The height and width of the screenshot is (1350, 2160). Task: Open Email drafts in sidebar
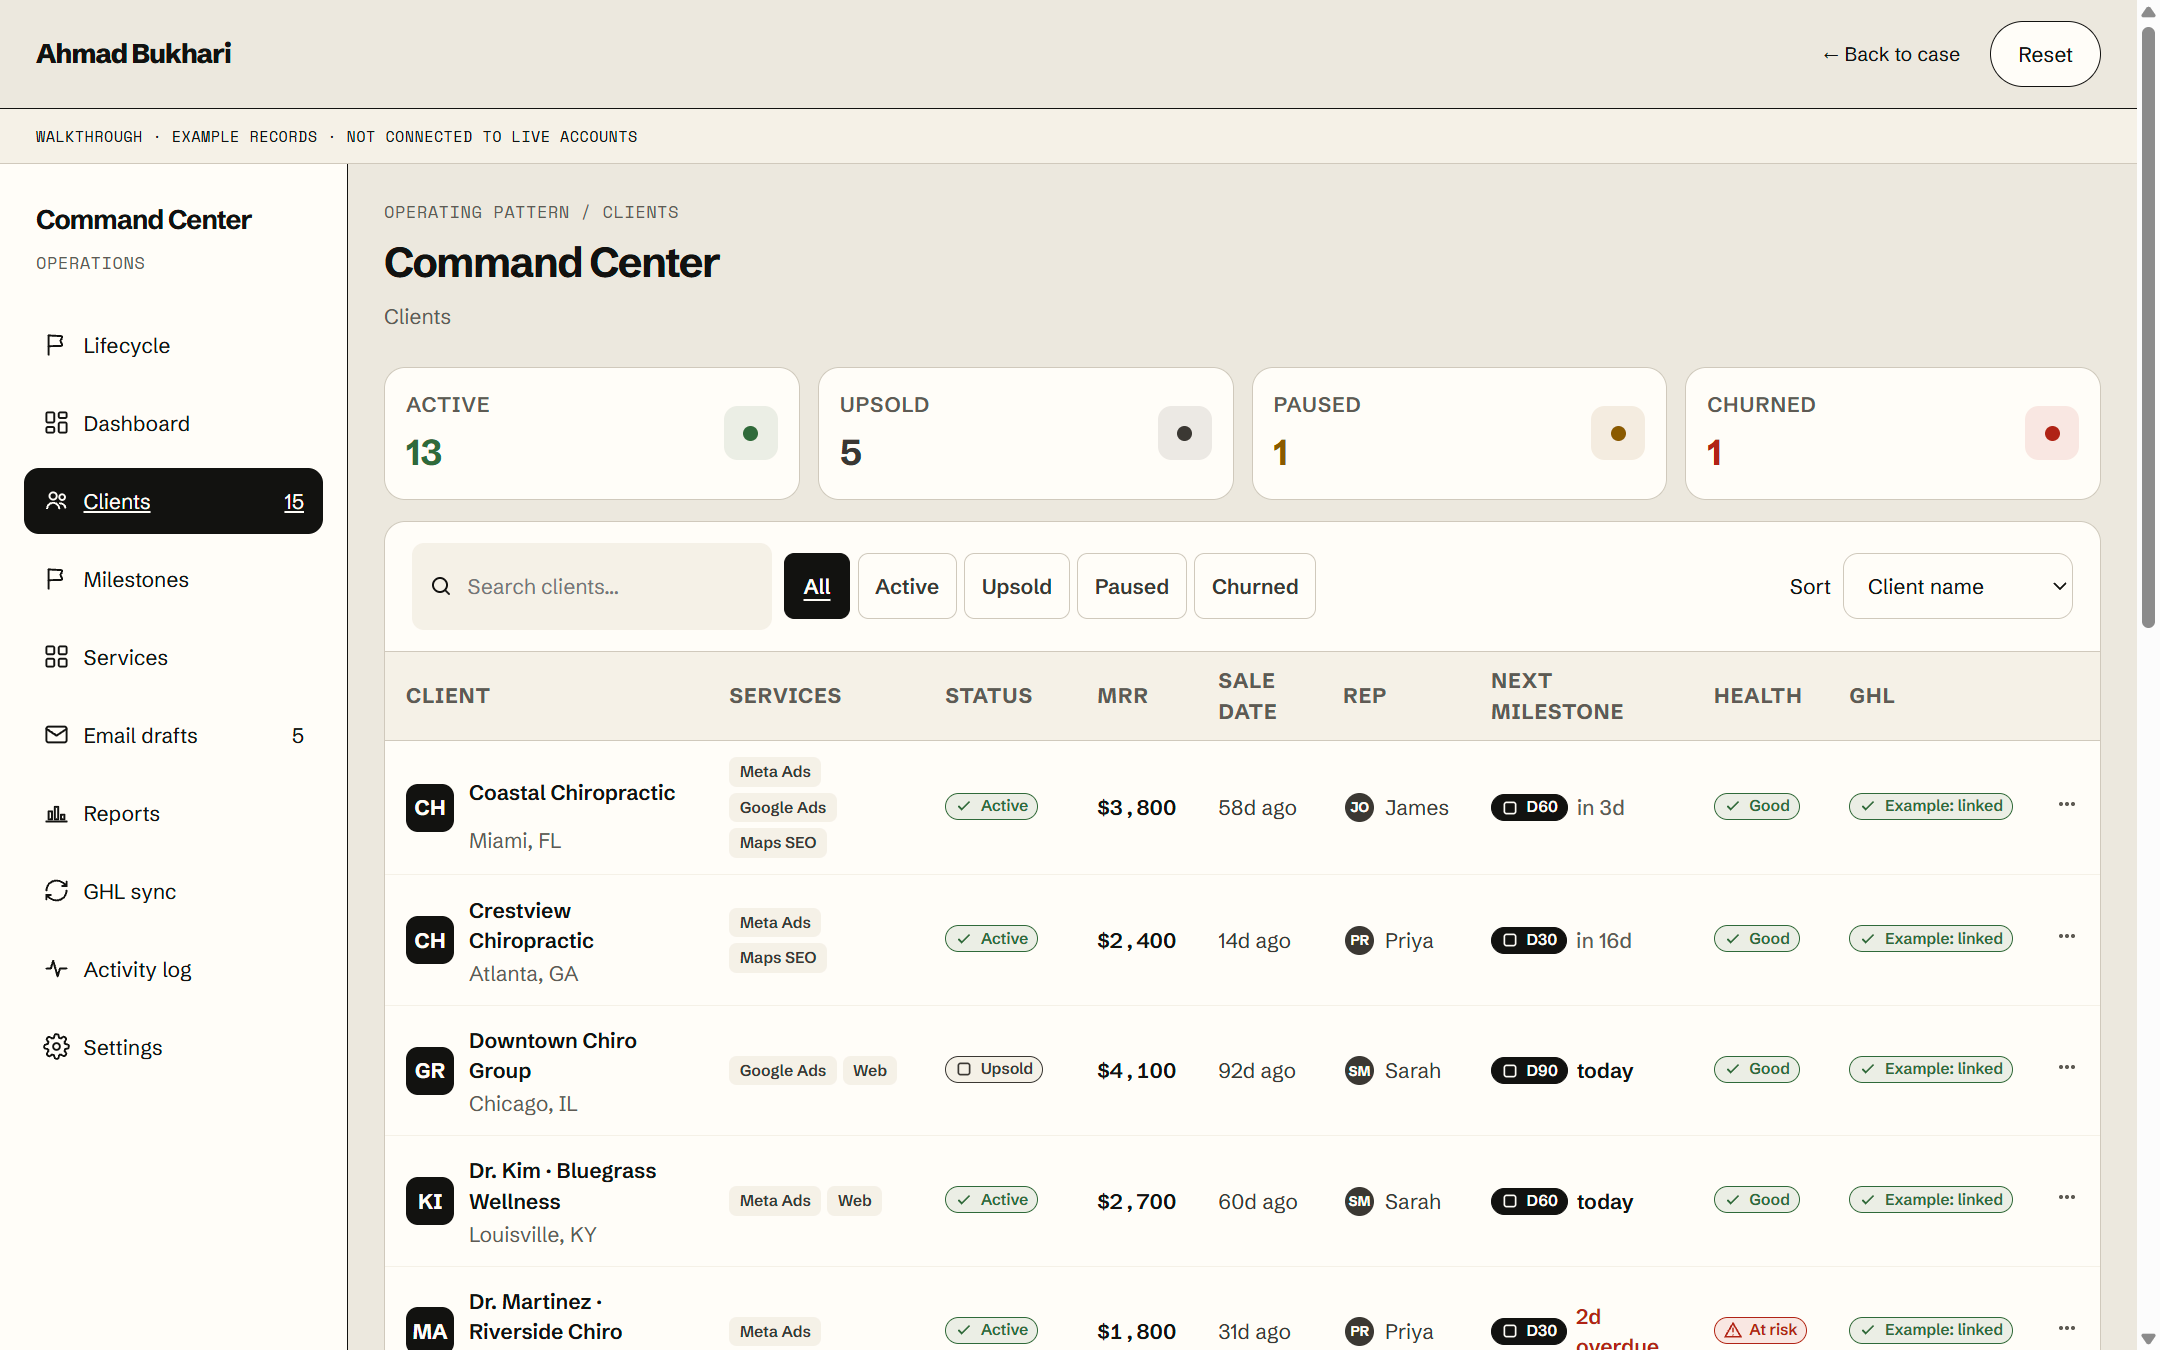point(173,735)
